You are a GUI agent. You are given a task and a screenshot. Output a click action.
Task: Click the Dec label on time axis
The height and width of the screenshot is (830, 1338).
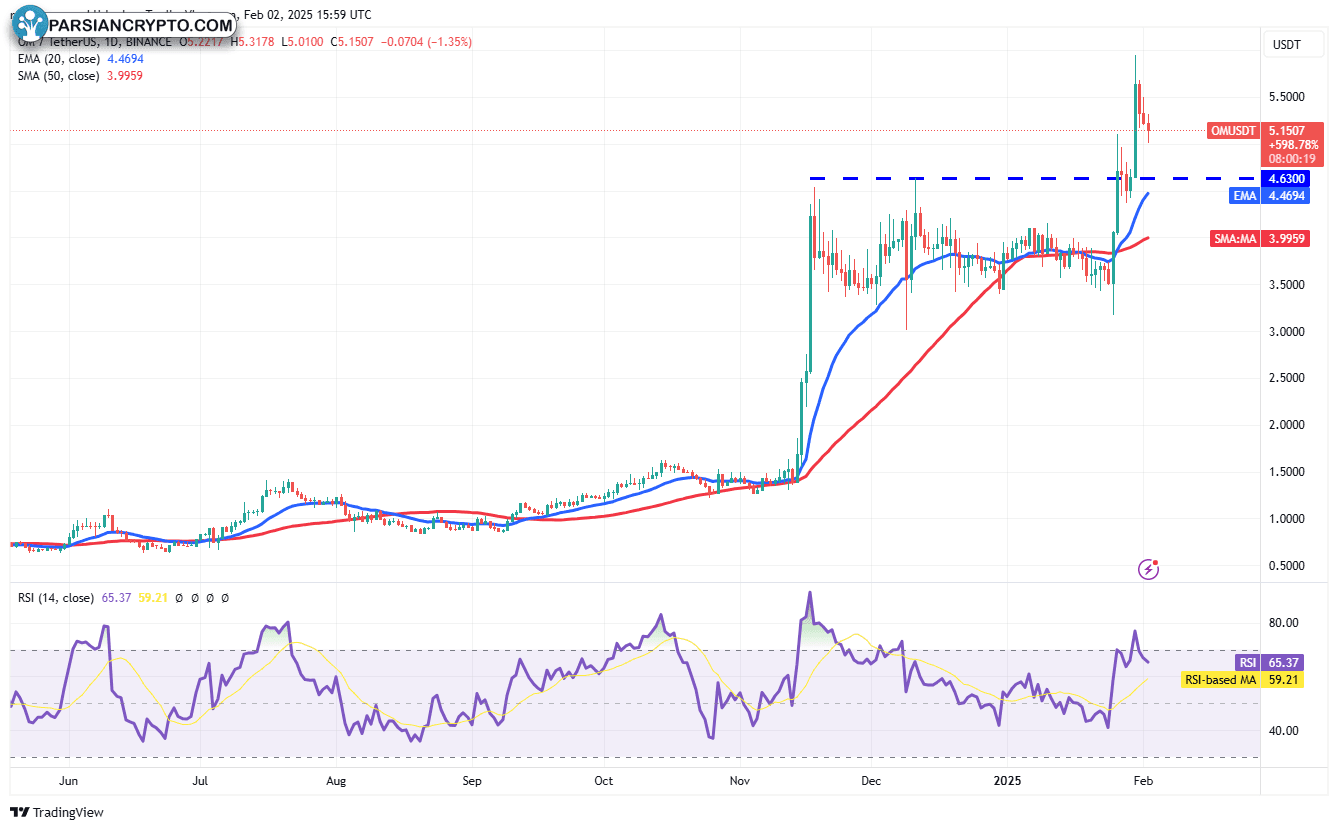click(x=871, y=779)
